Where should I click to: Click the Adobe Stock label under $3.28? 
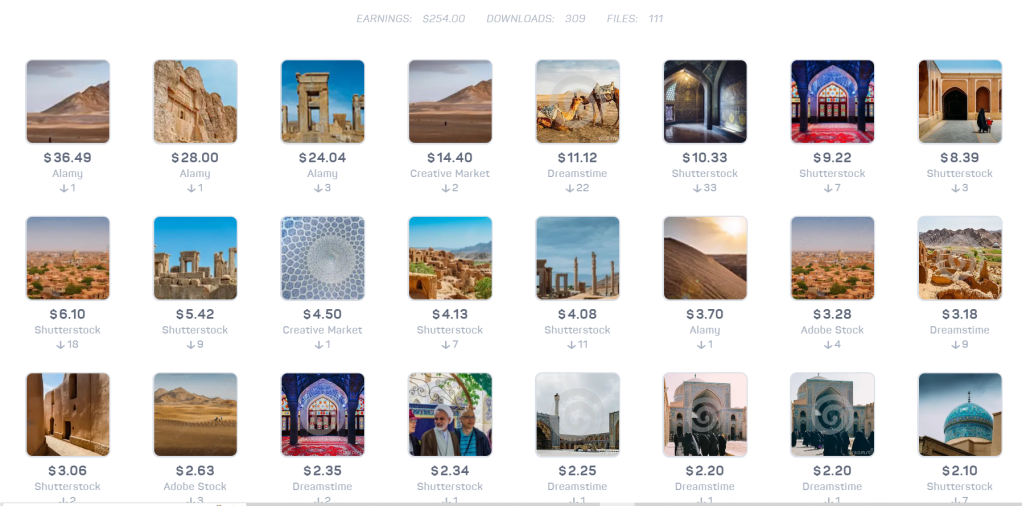pos(832,330)
